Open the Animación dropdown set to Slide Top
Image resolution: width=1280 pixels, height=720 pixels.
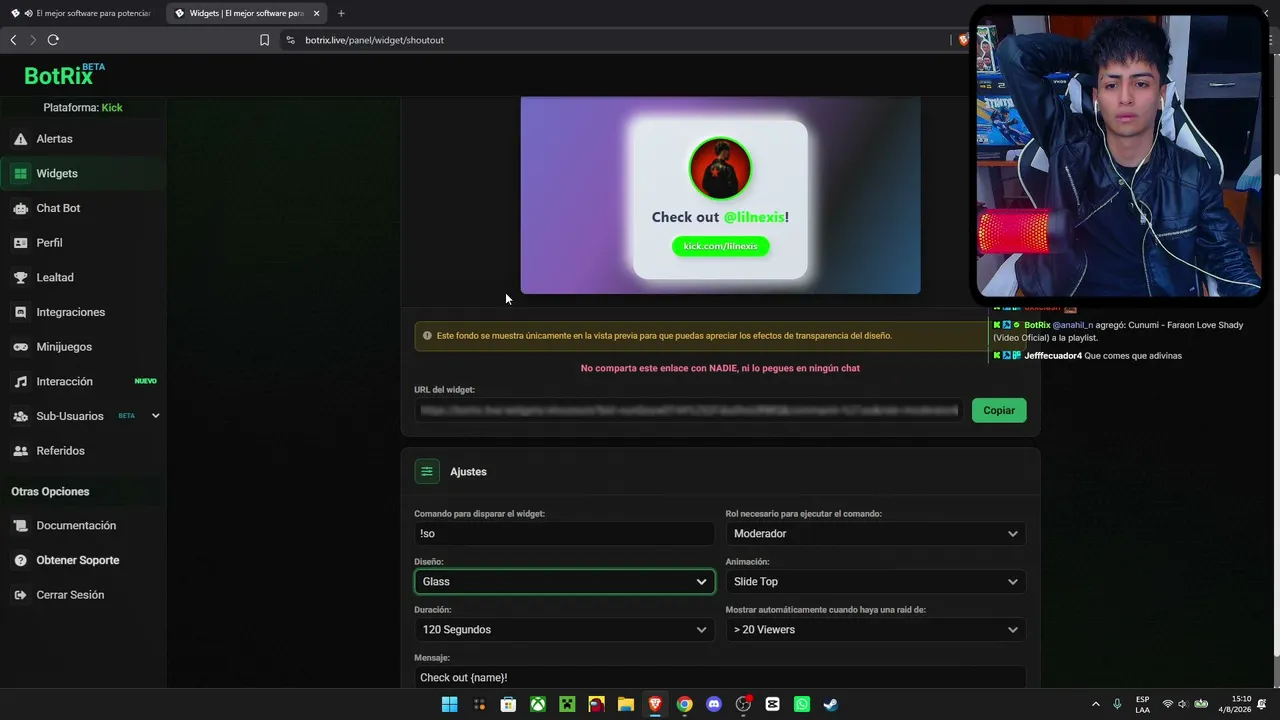coord(875,582)
